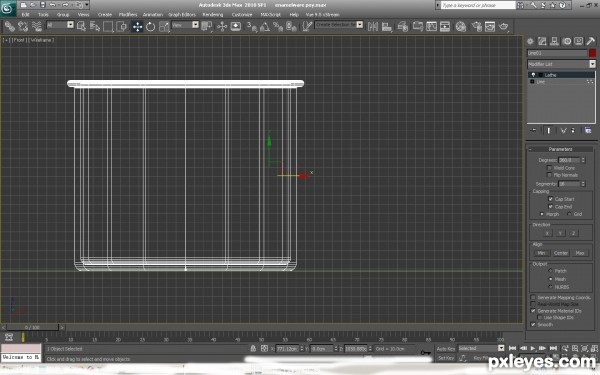Open the Render Setup icon
The image size is (600, 375).
click(x=476, y=26)
